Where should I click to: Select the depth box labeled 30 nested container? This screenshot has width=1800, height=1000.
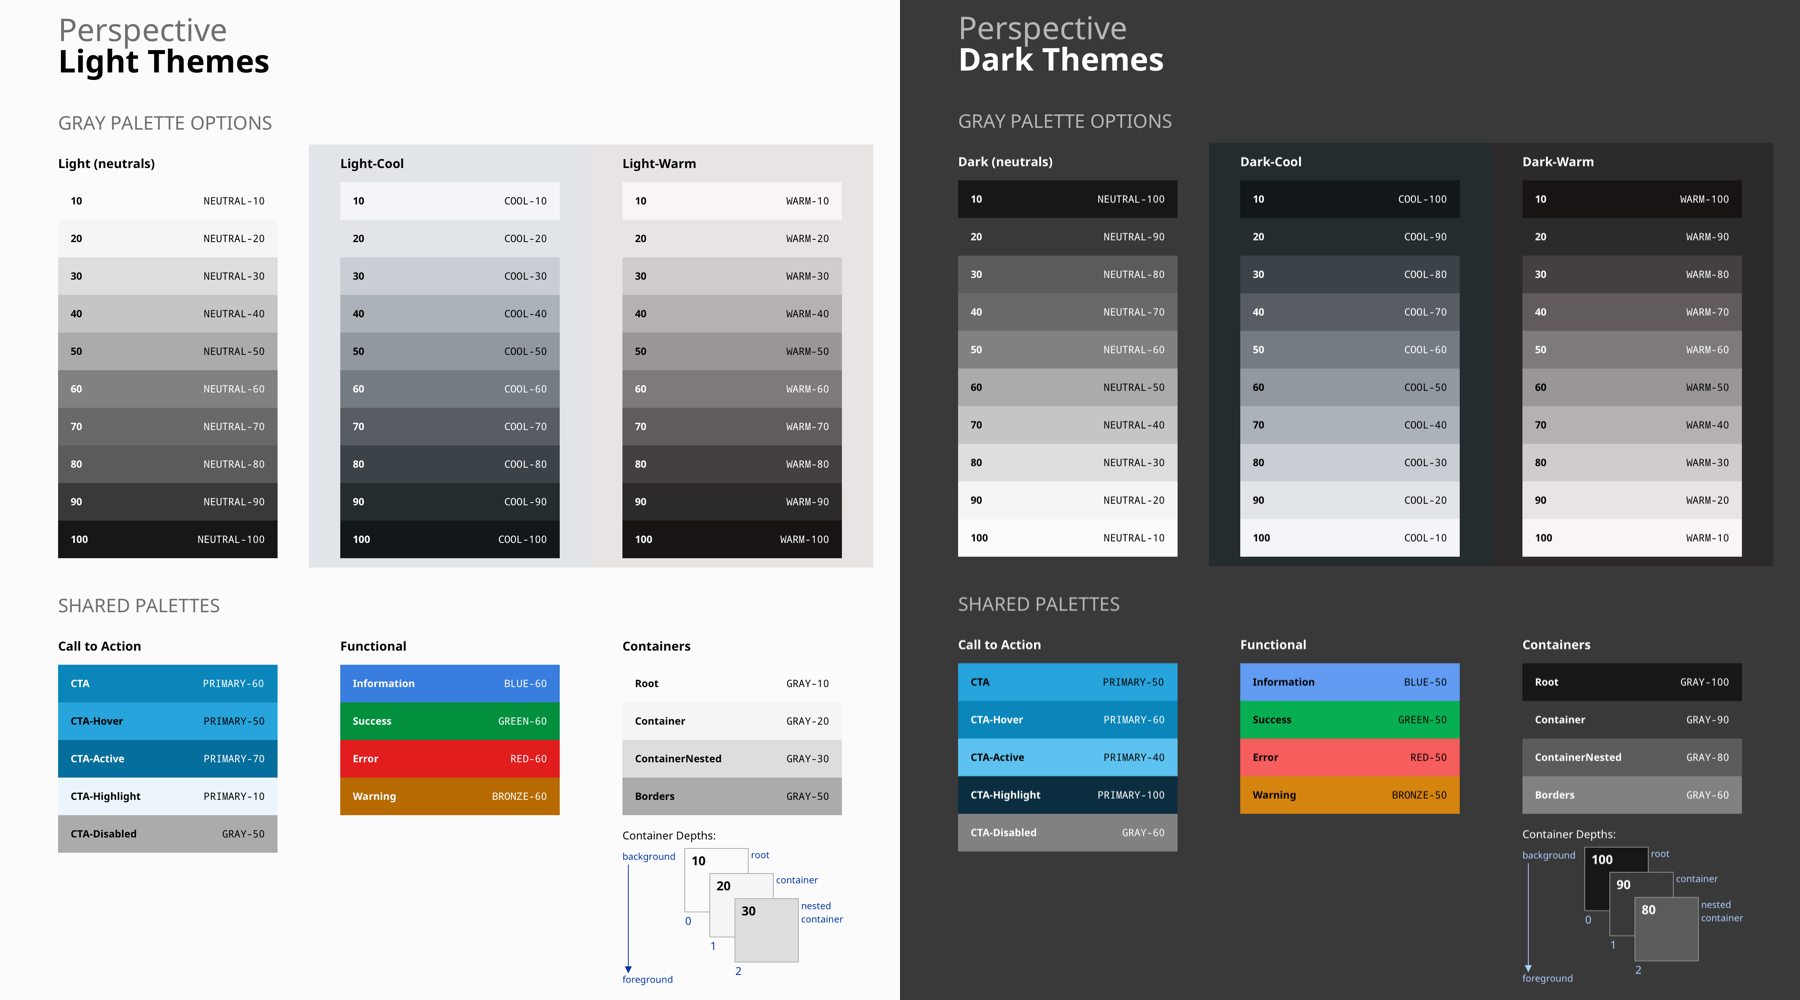pos(766,930)
